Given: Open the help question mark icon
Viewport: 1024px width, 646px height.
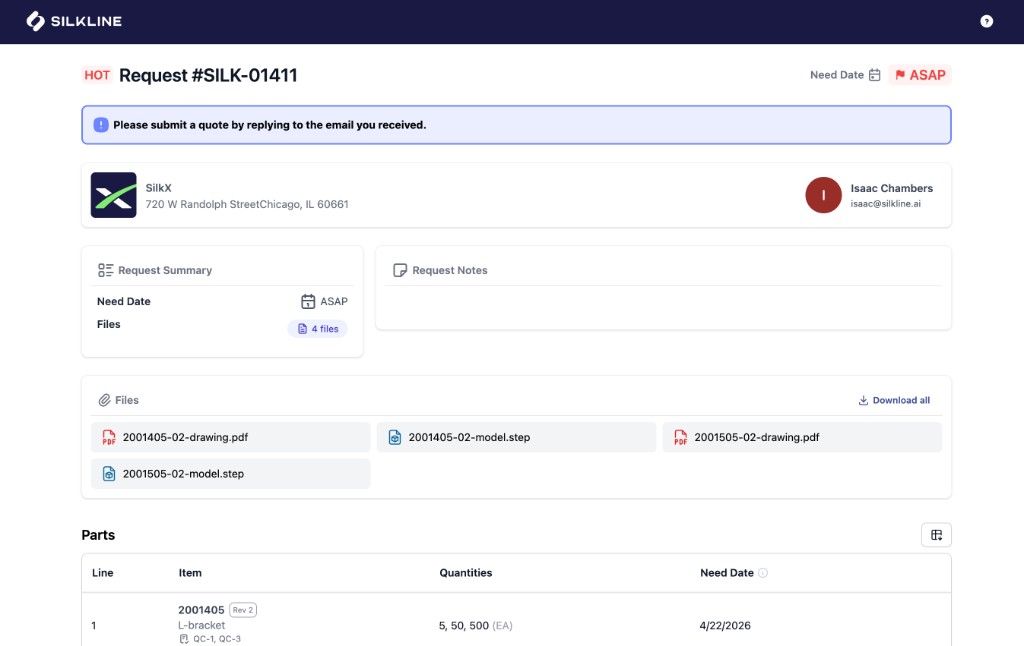Looking at the screenshot, I should [x=986, y=22].
